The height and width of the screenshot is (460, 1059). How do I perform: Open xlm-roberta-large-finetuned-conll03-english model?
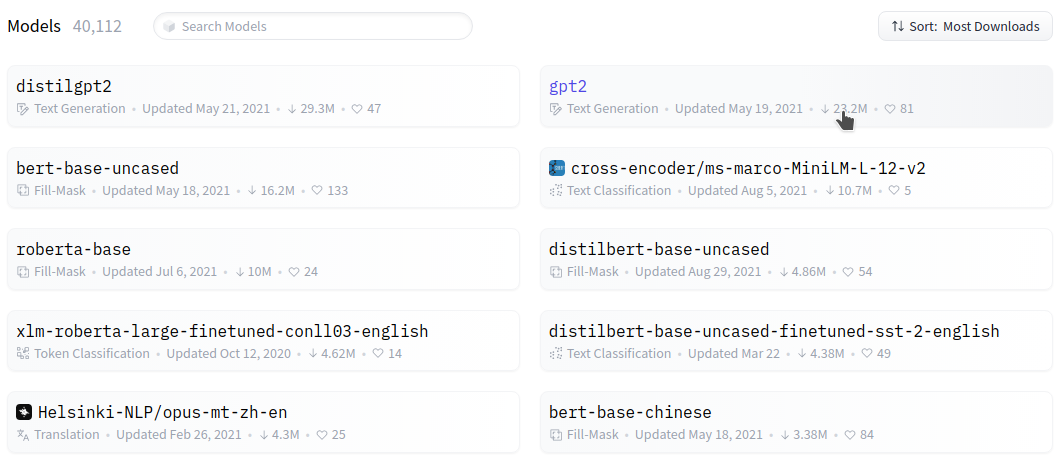point(222,331)
